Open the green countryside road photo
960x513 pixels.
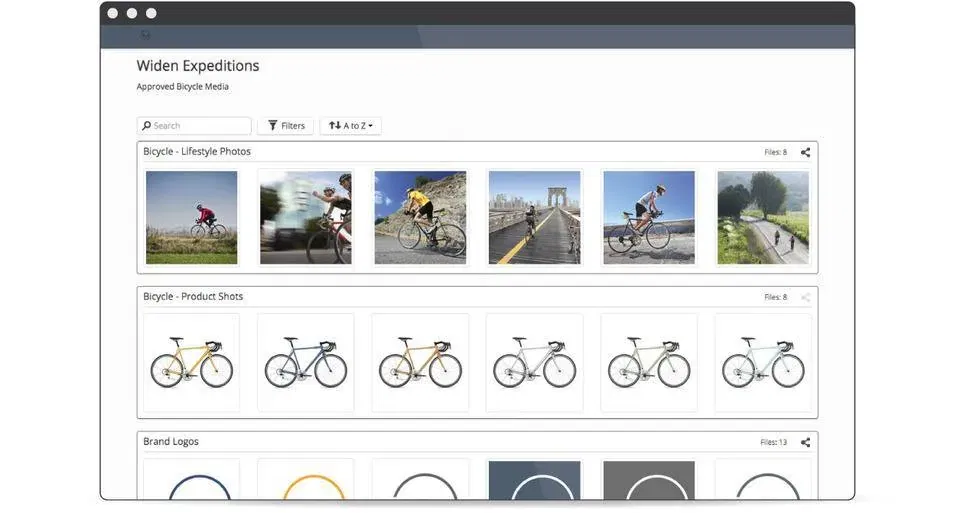(763, 217)
